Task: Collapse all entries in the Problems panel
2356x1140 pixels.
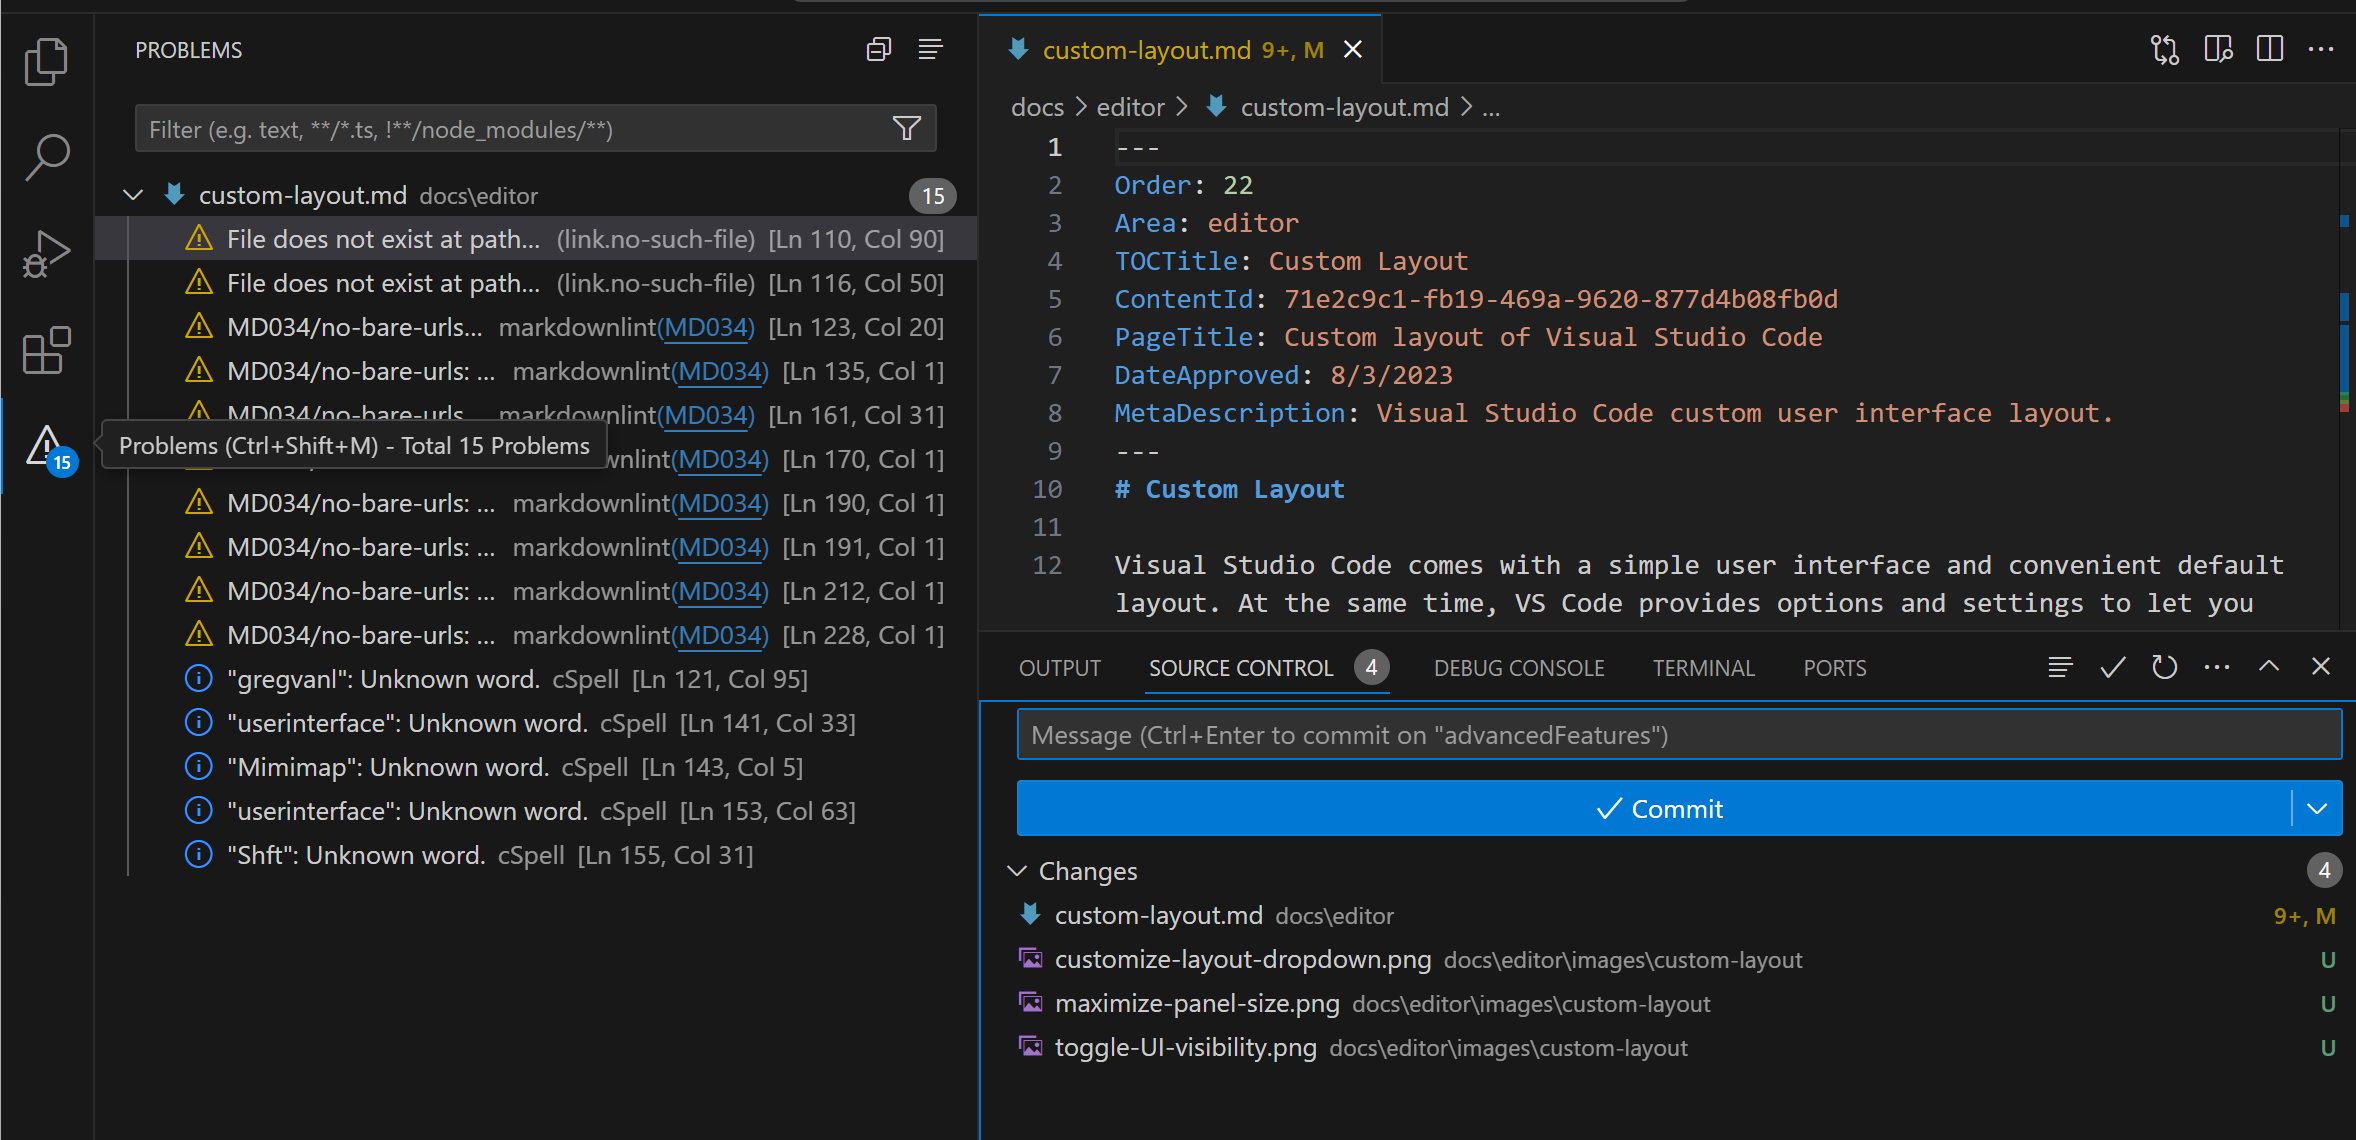Action: (878, 49)
